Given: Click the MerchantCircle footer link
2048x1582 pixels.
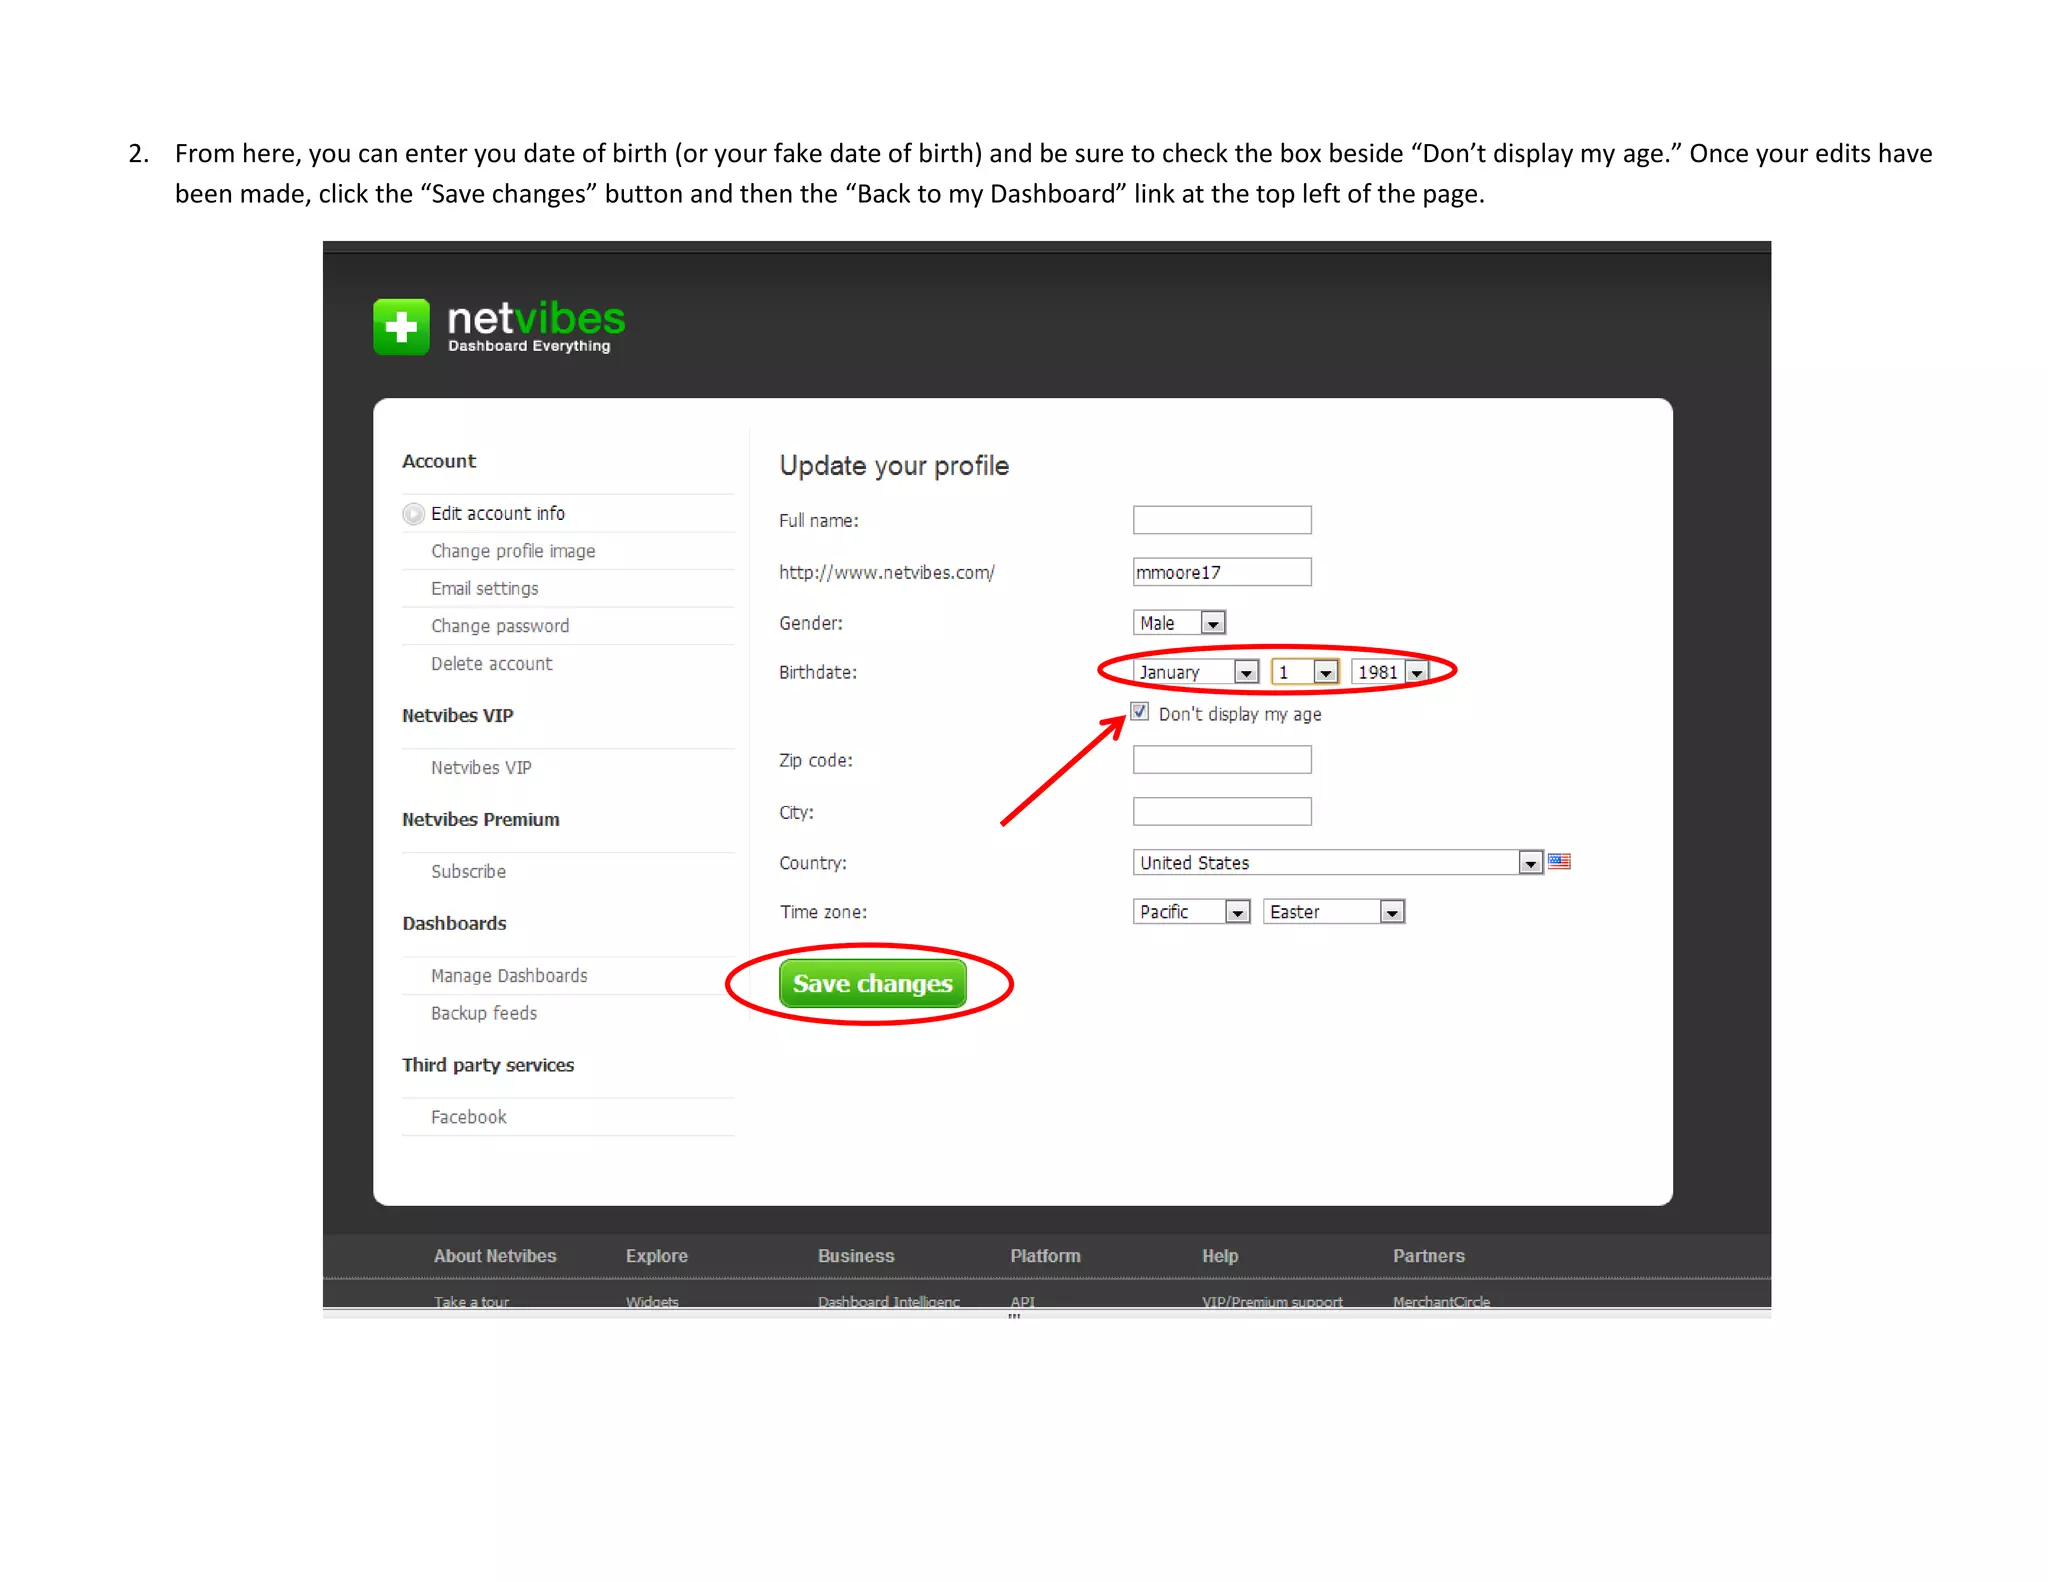Looking at the screenshot, I should [x=1441, y=1302].
